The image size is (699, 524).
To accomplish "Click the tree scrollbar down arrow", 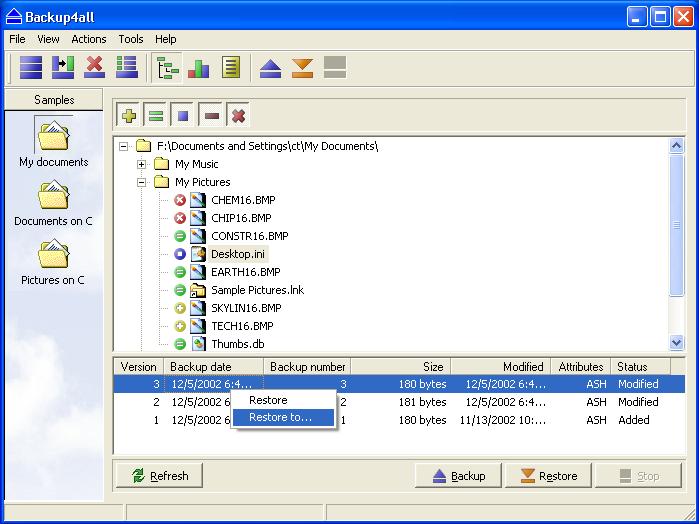I will [x=676, y=342].
